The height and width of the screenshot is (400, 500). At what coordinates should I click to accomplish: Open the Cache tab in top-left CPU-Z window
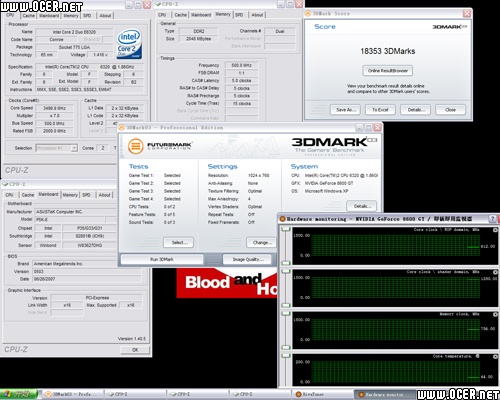pyautogui.click(x=28, y=16)
